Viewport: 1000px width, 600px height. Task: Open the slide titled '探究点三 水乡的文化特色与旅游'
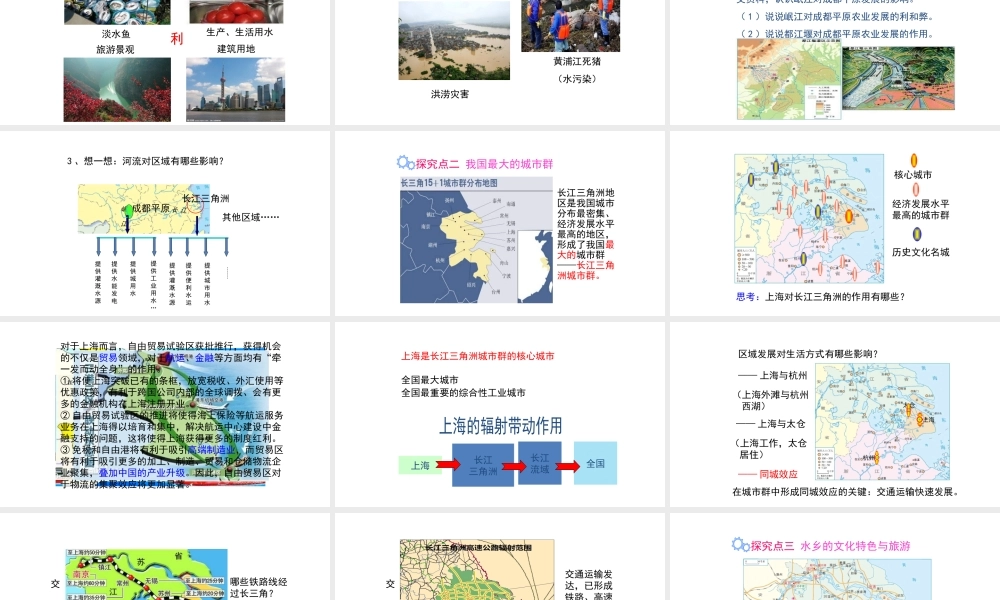point(835,557)
